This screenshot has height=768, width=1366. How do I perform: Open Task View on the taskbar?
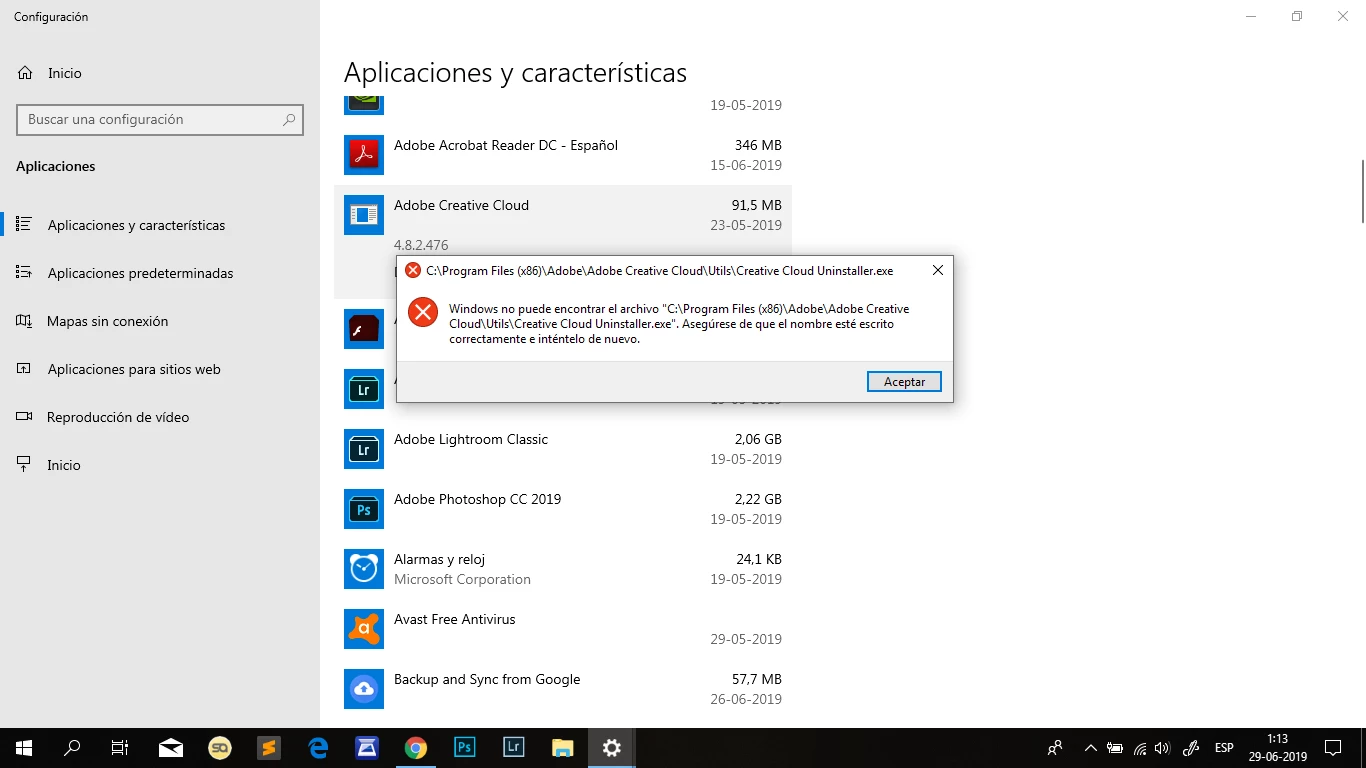(x=120, y=748)
